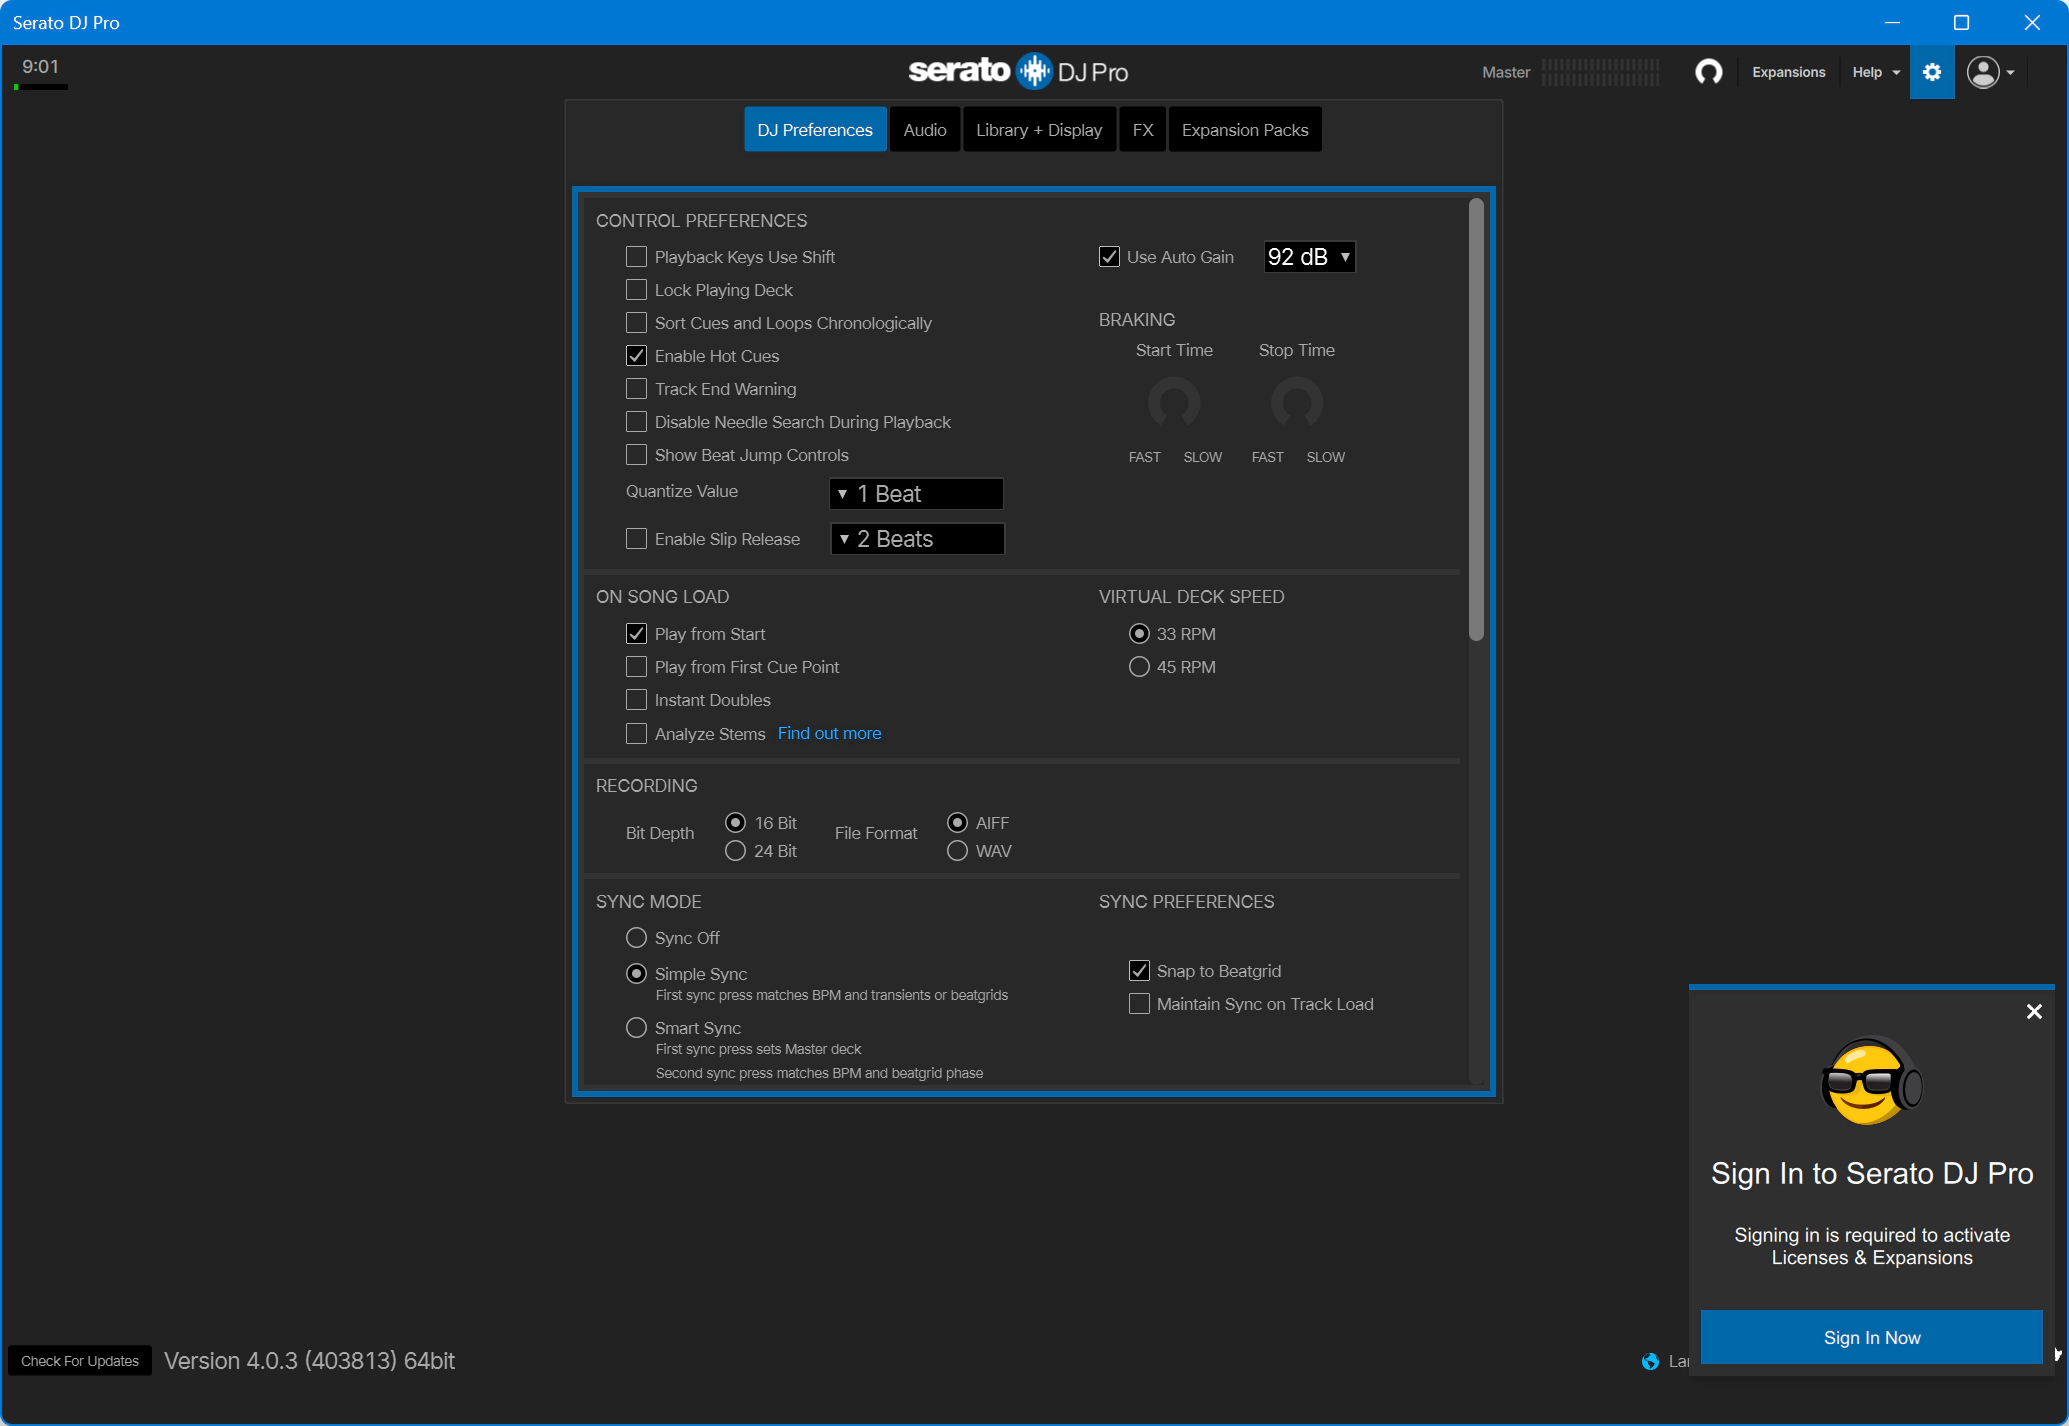Switch to the Audio tab
Image resolution: width=2069 pixels, height=1426 pixels.
click(x=924, y=130)
